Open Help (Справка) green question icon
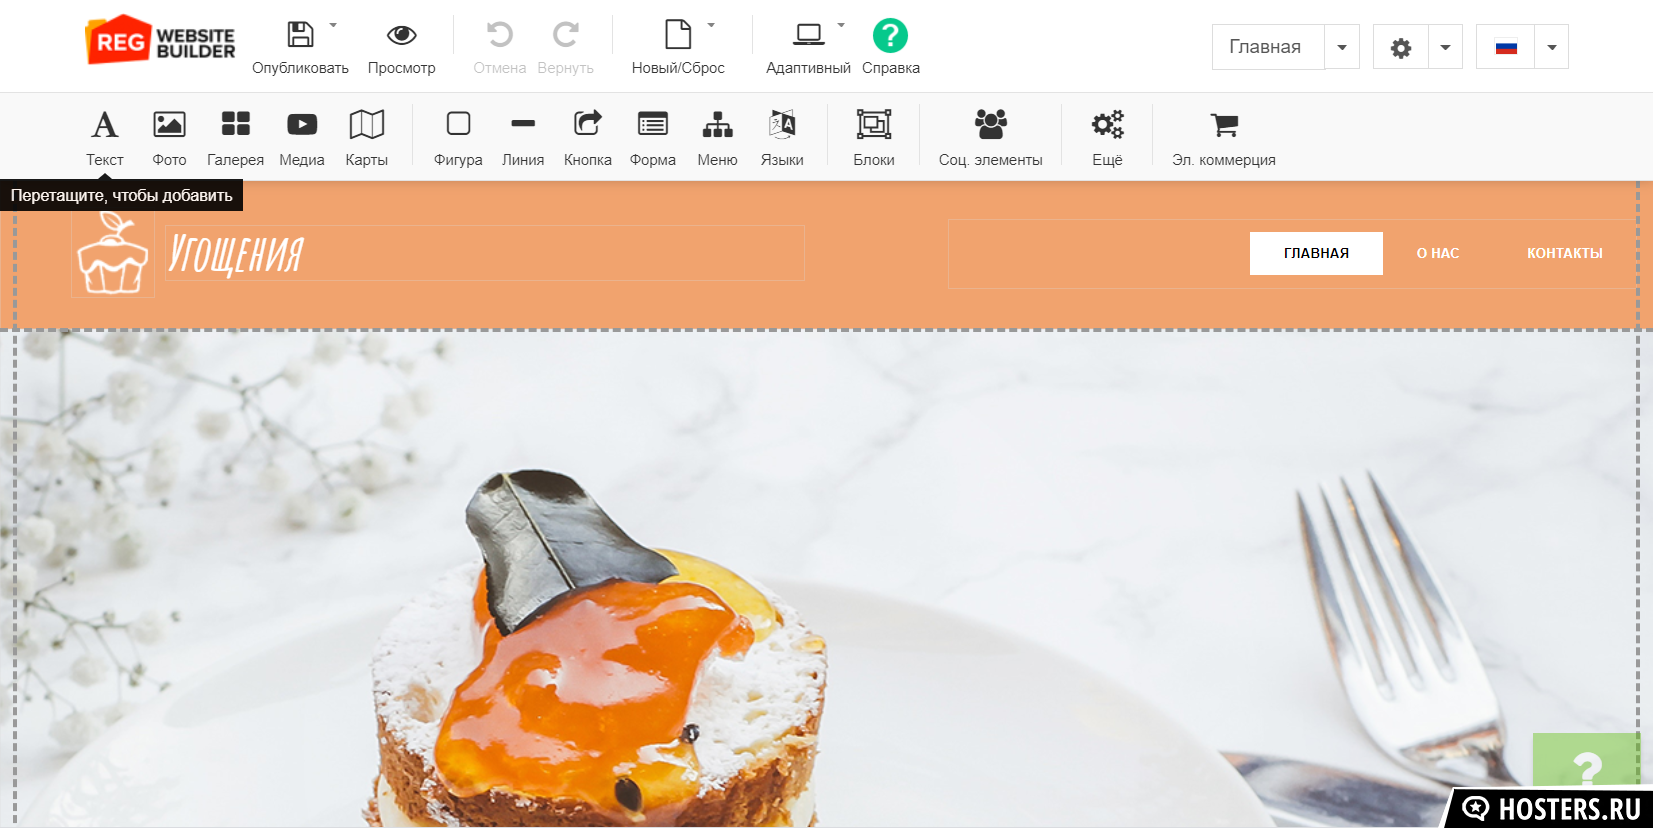 coord(890,36)
